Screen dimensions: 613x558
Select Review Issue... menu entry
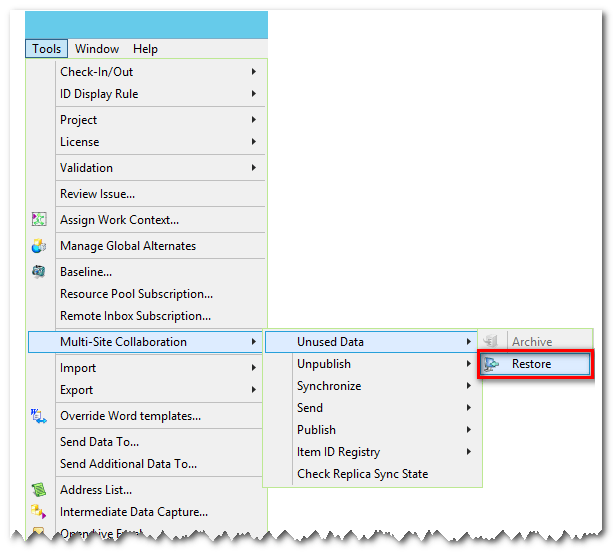(x=97, y=194)
